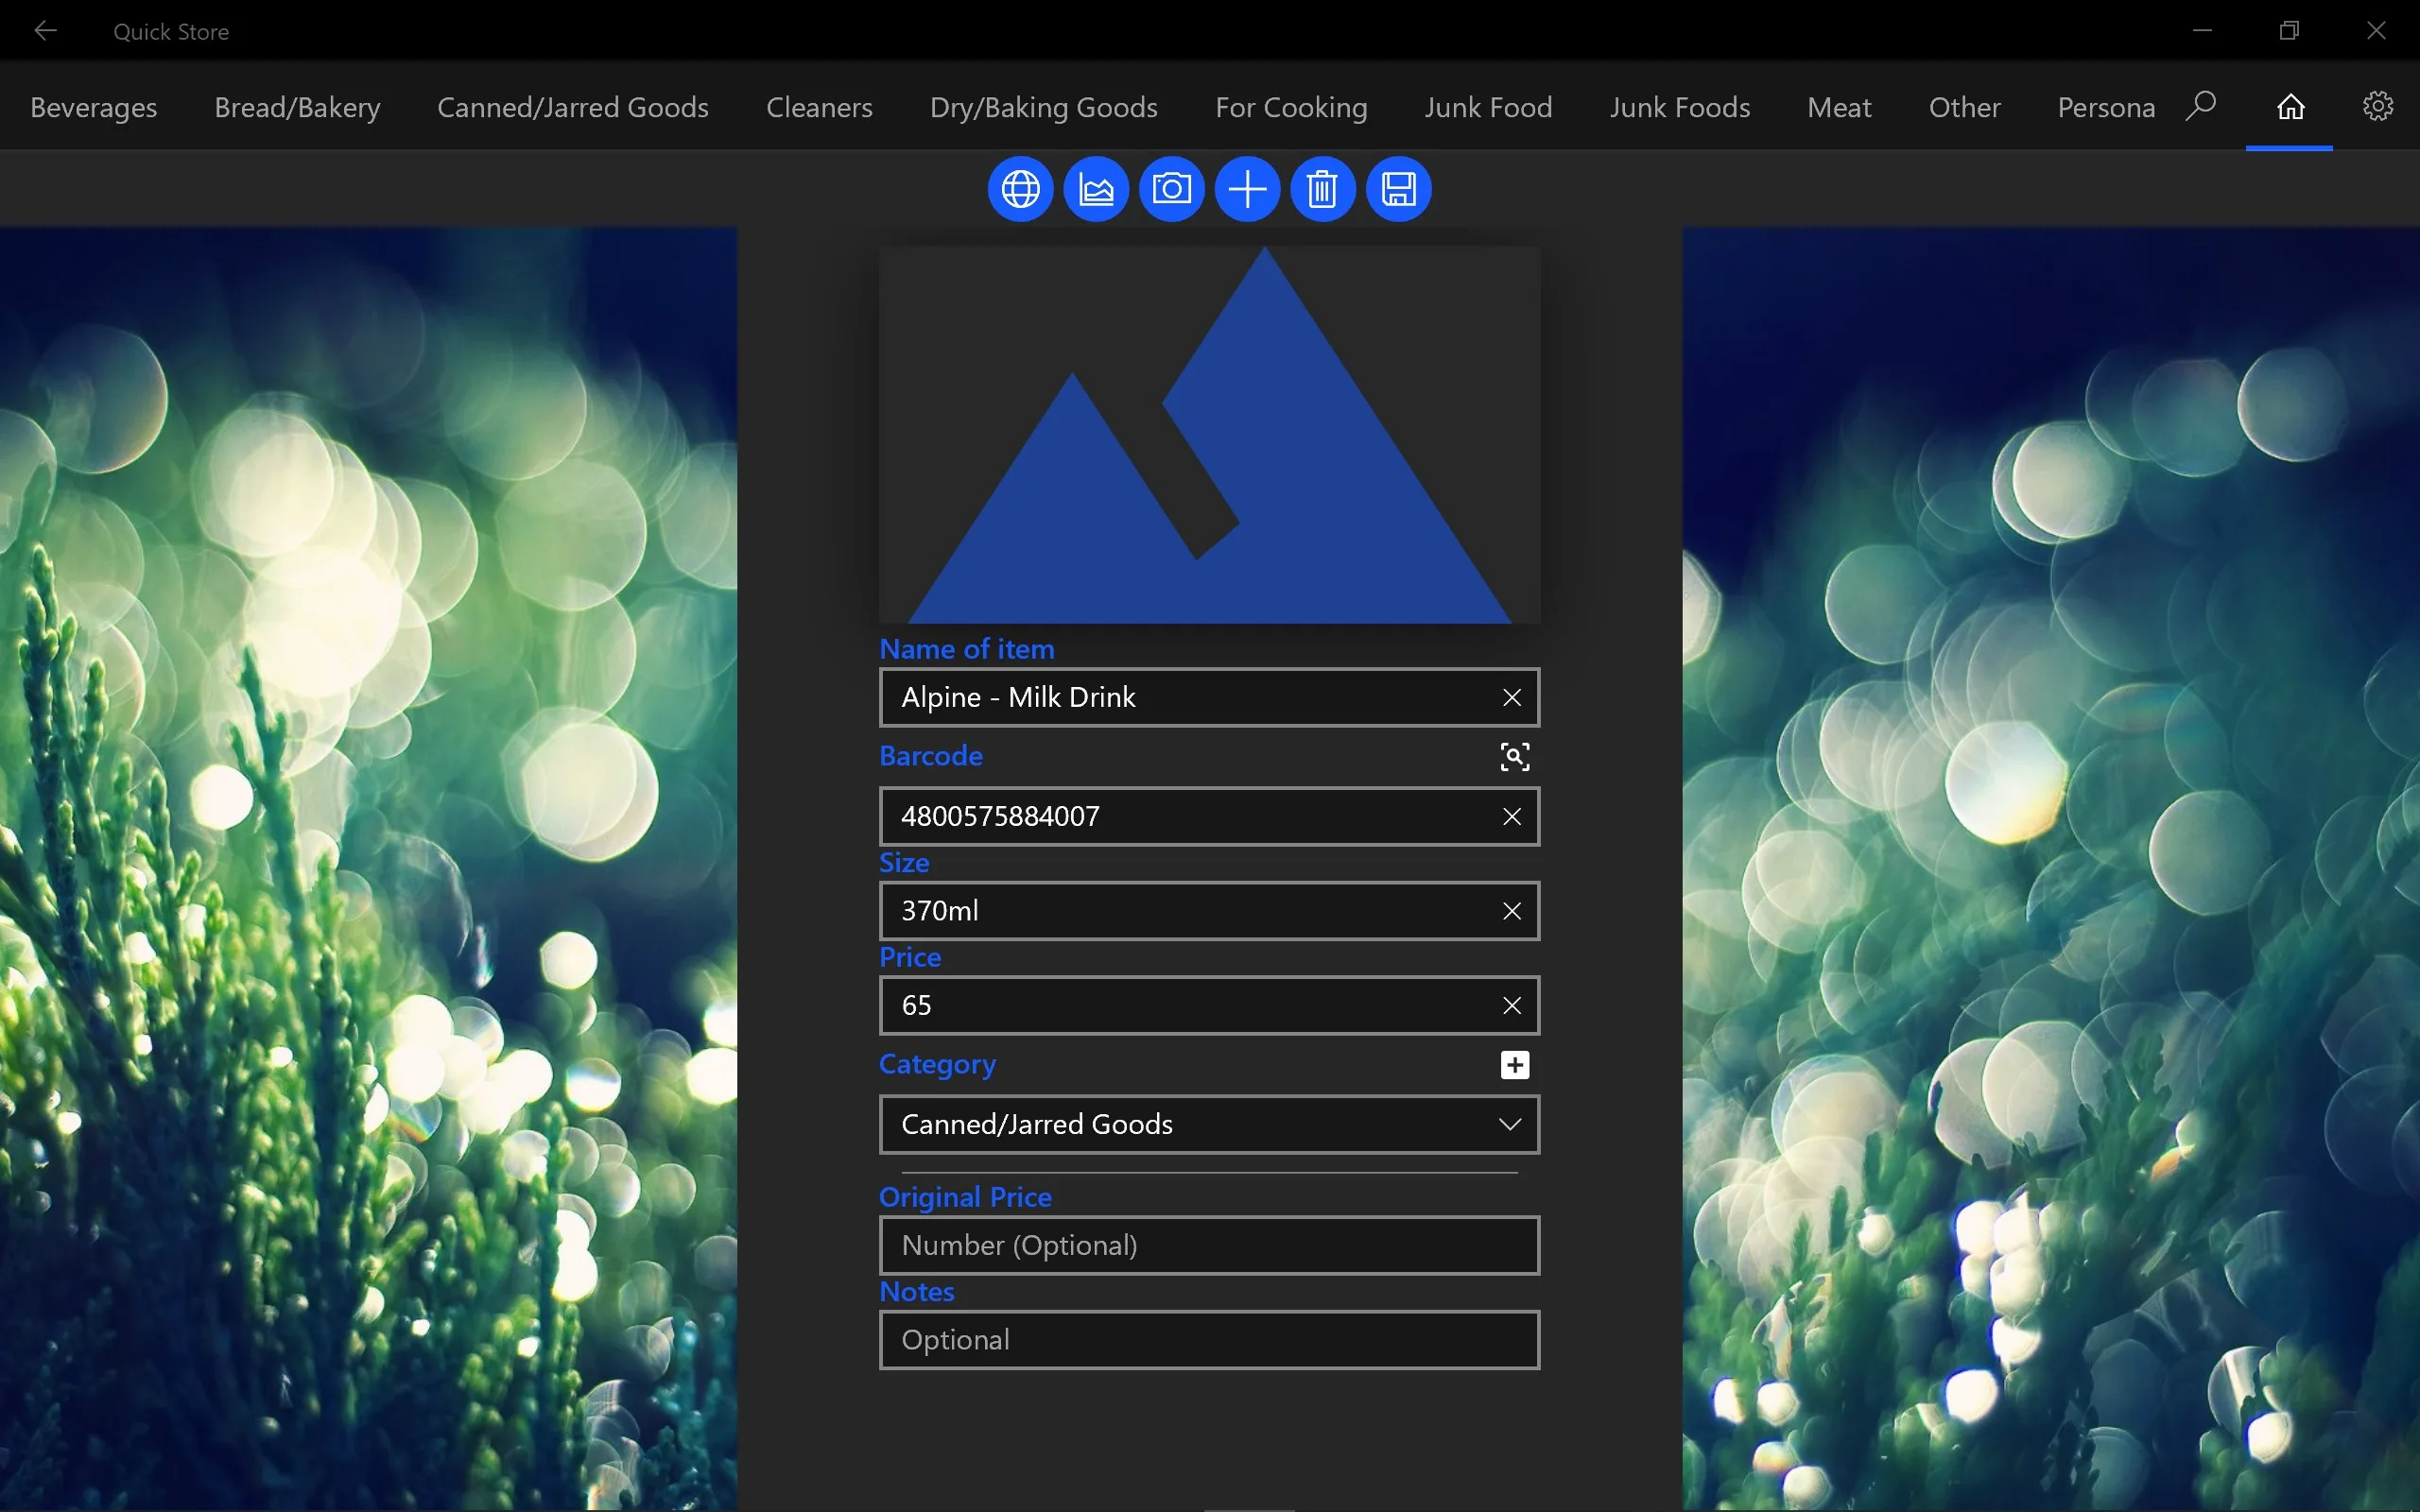Click the Alpine - Milk Drink name field

tap(1209, 697)
